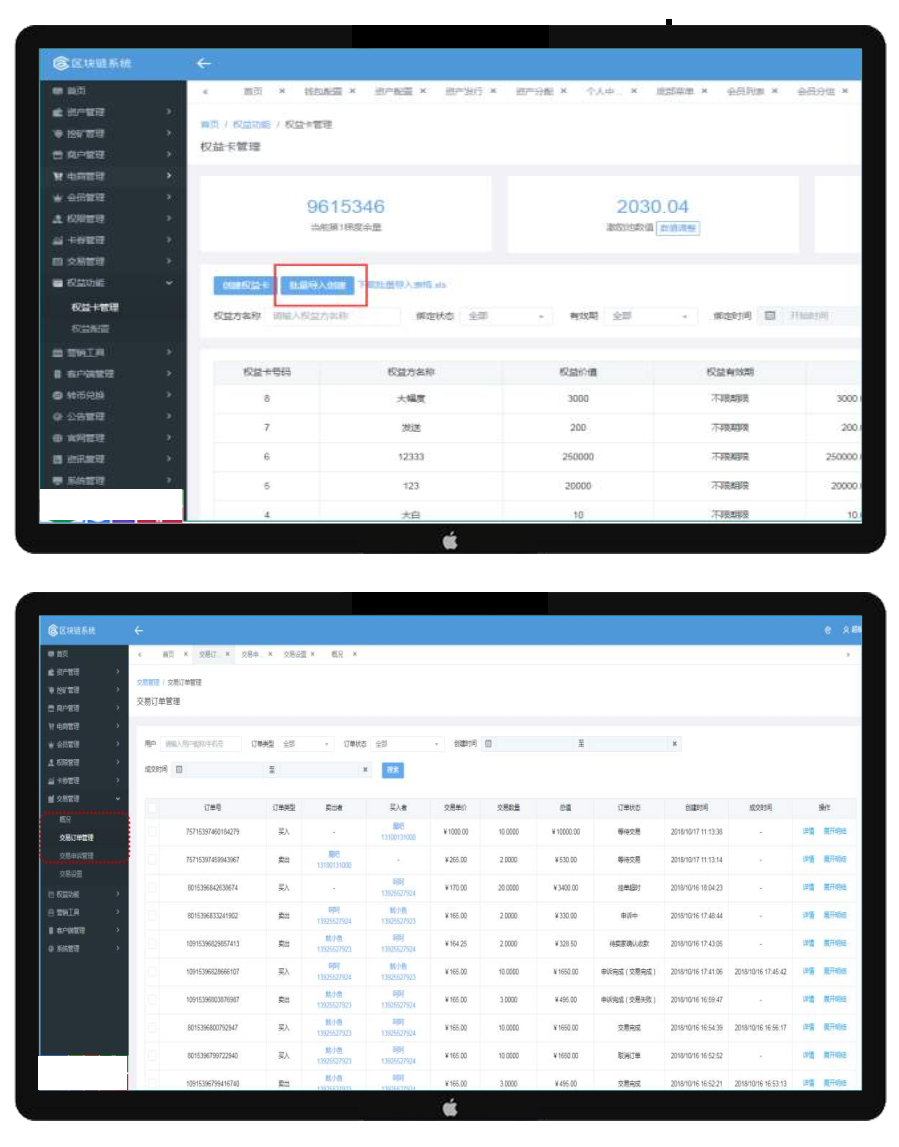Click the calendar icon in 绑定时间 field

pos(769,316)
